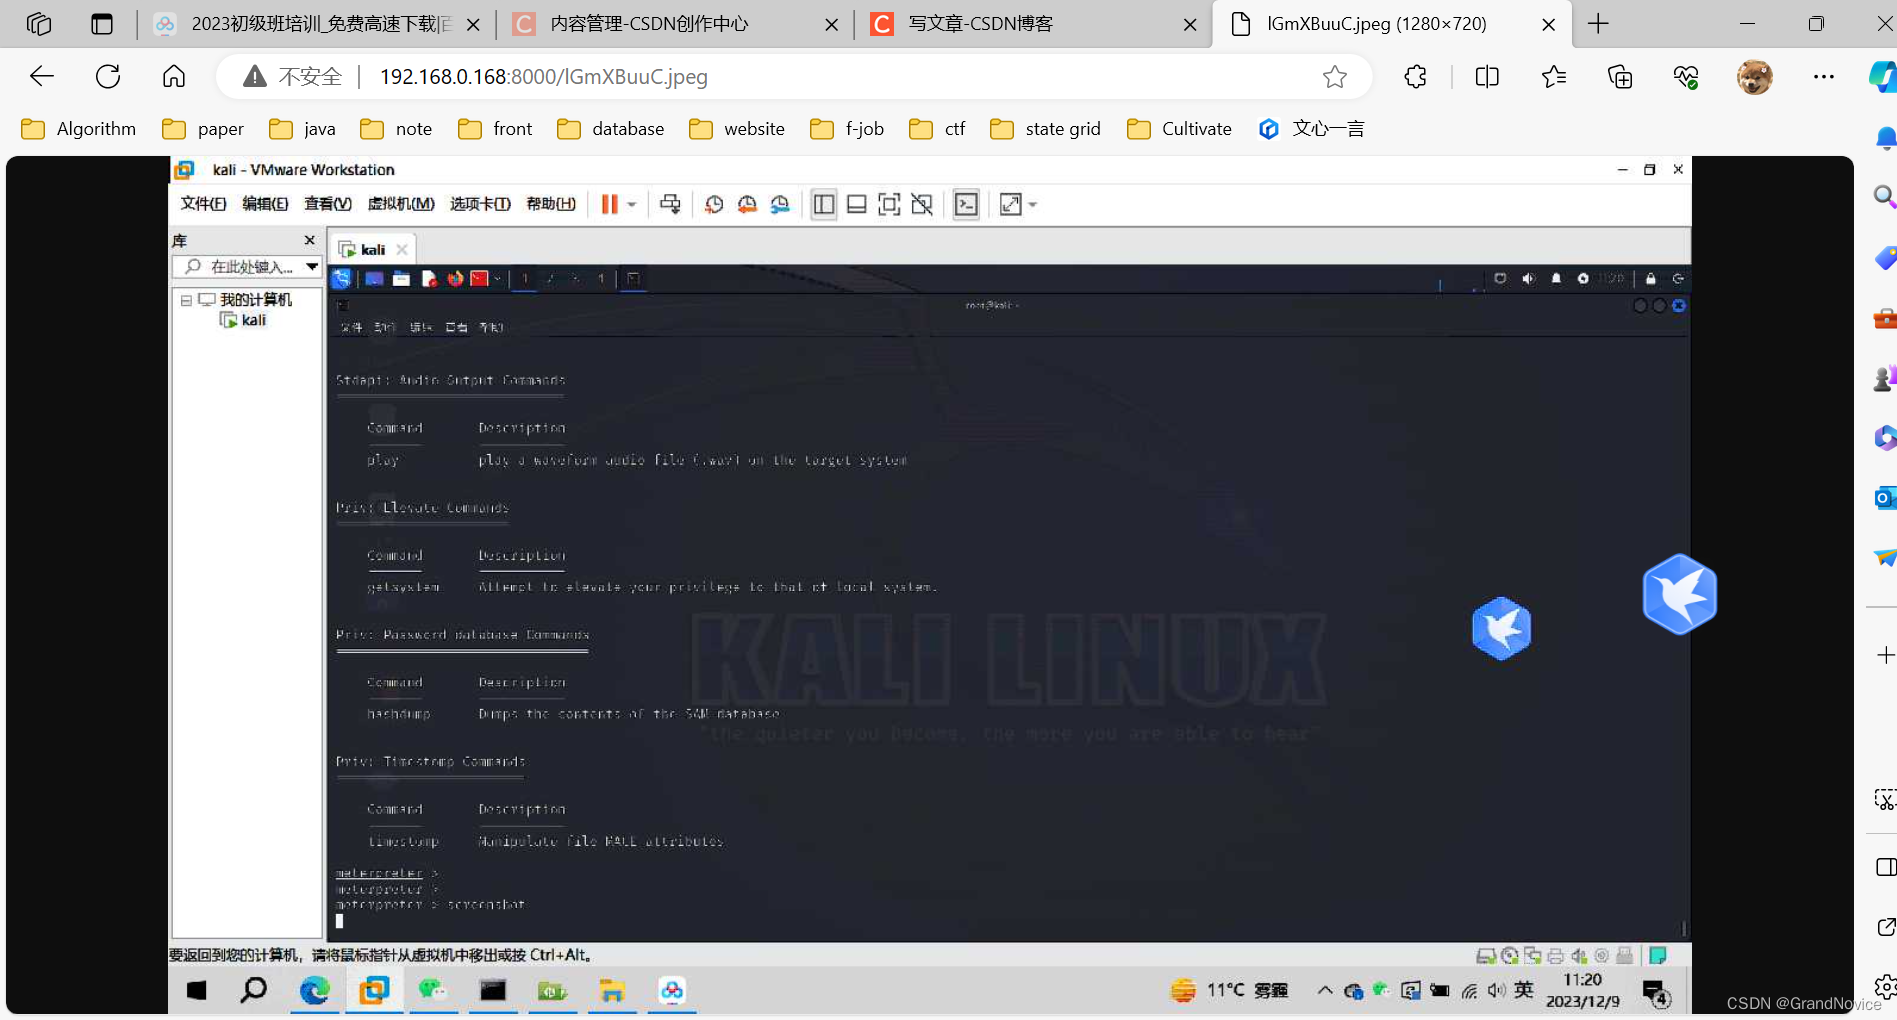Show the 不安全 site information
Image resolution: width=1897 pixels, height=1020 pixels.
point(293,76)
